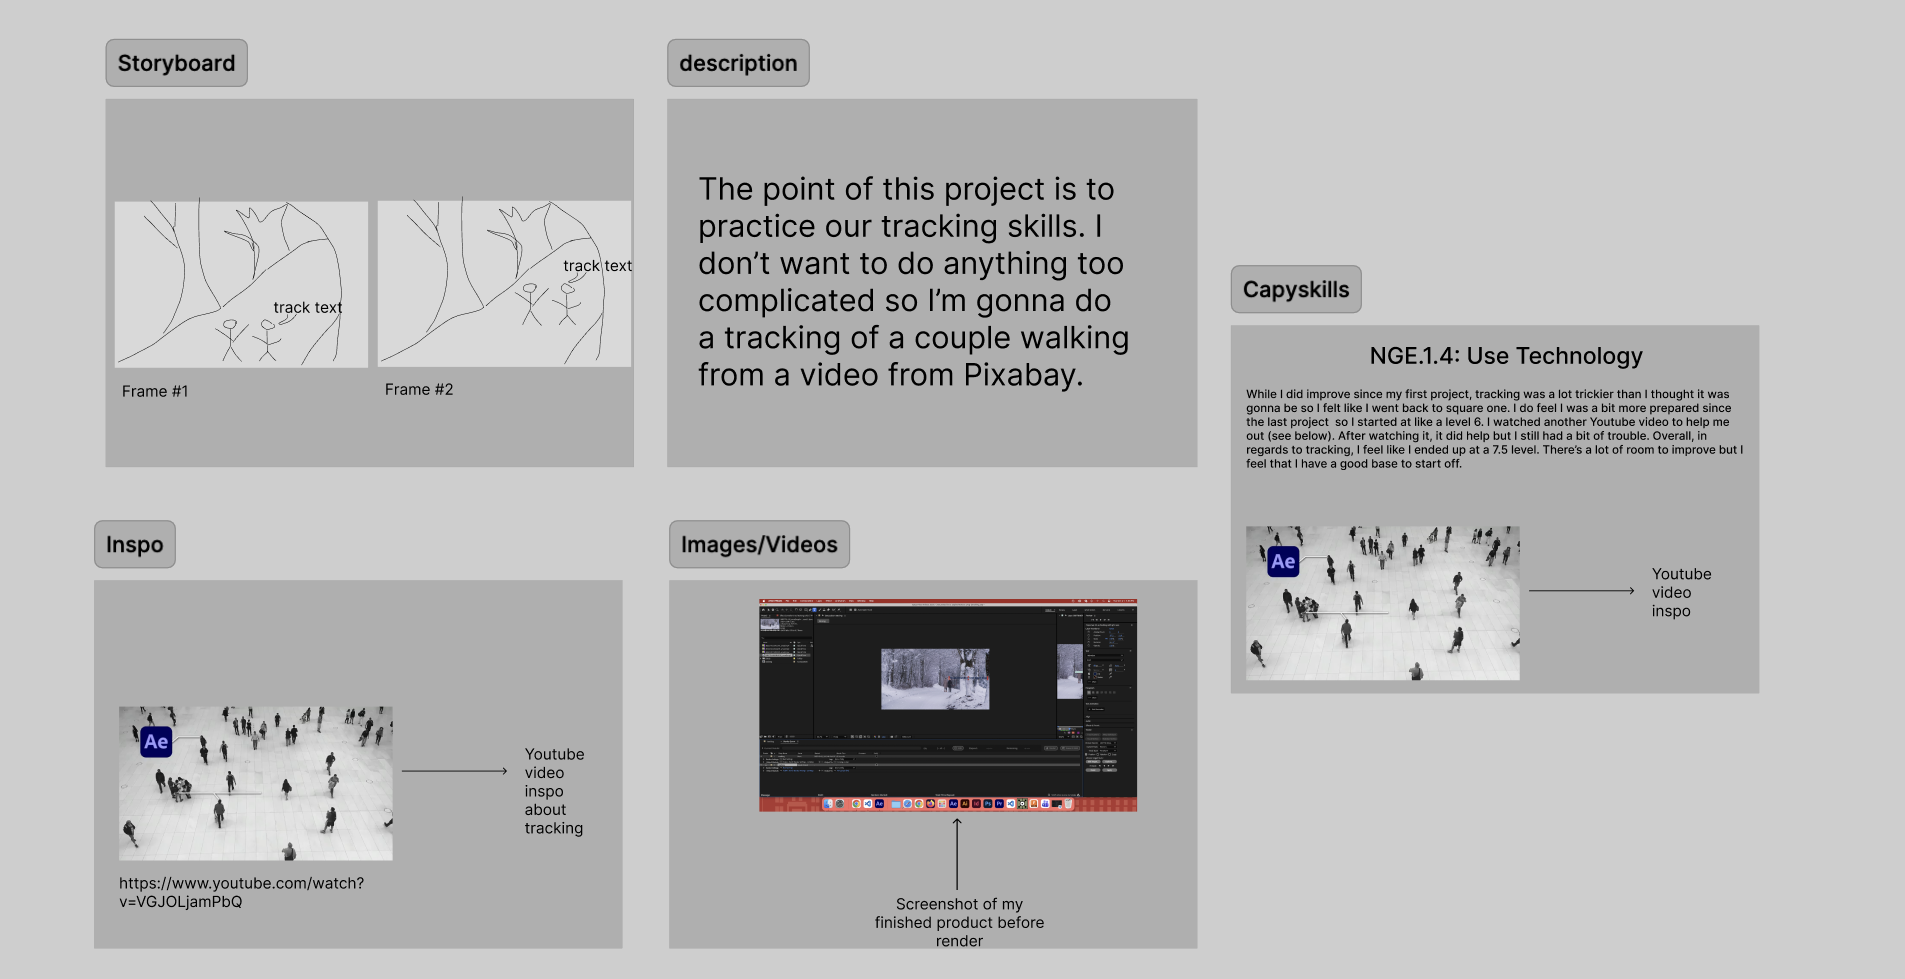Click the "Frame #1" caption text
1905x979 pixels.
point(155,391)
